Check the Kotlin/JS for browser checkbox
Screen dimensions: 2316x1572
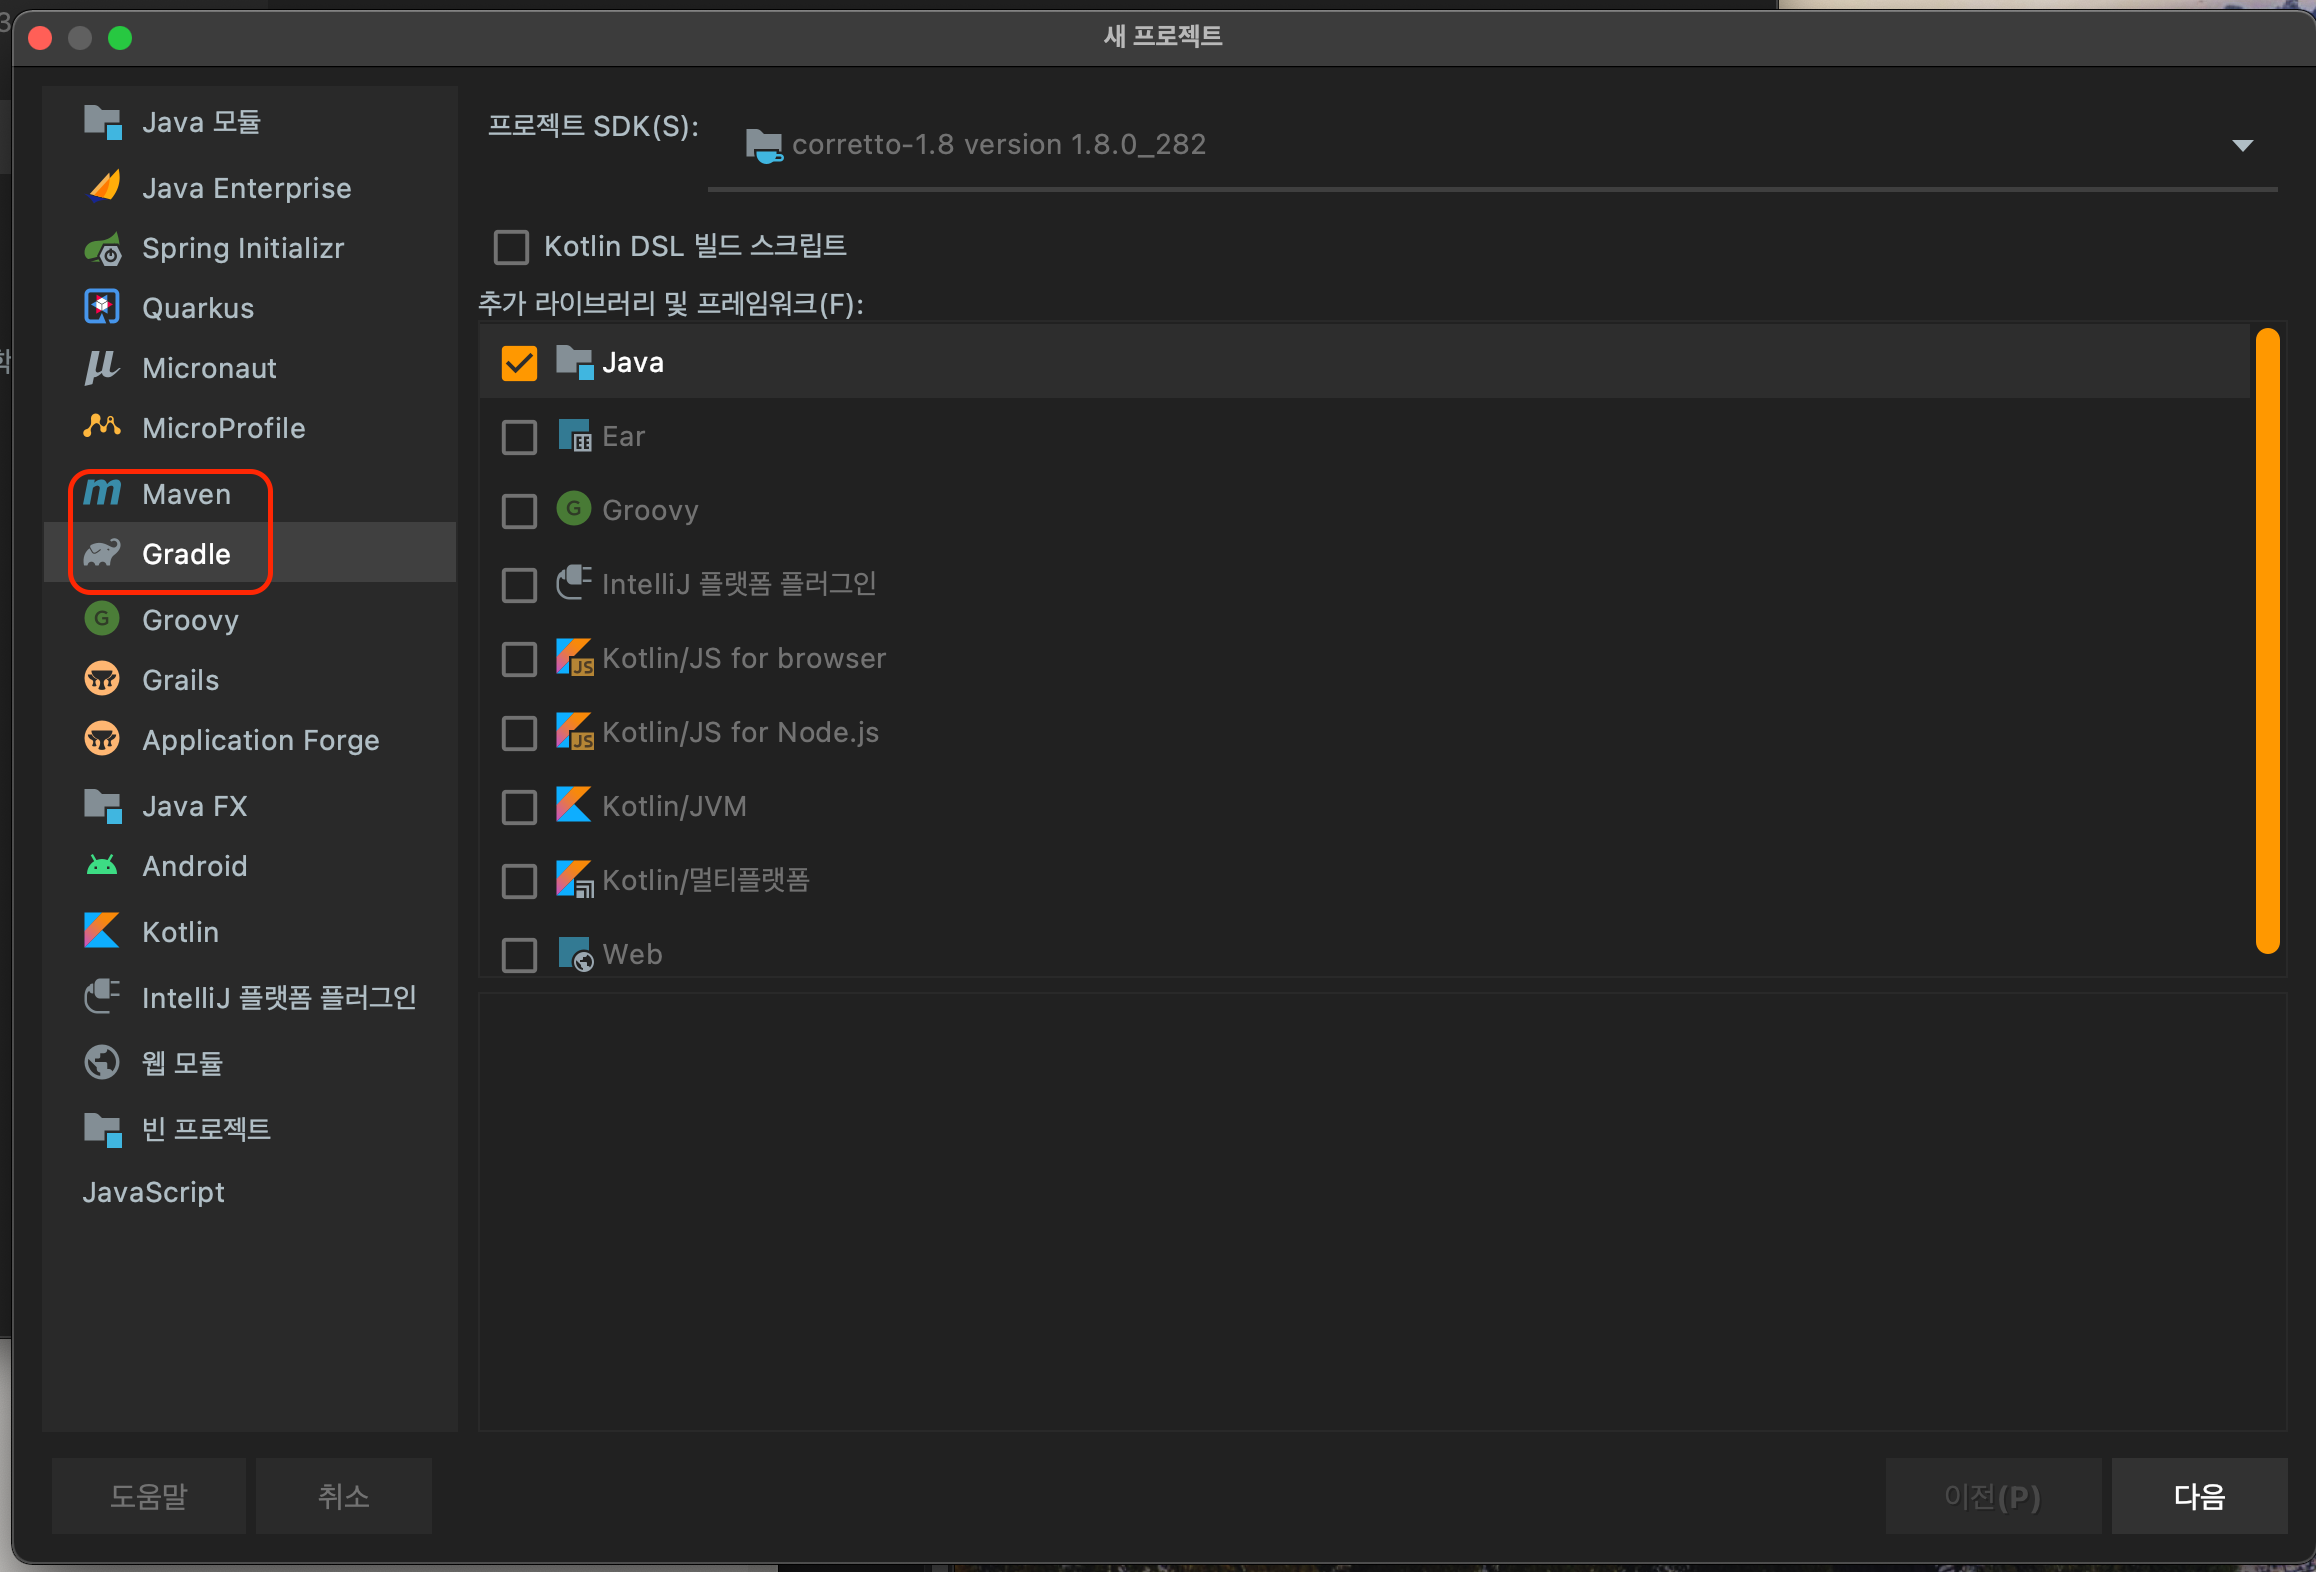pyautogui.click(x=519, y=659)
